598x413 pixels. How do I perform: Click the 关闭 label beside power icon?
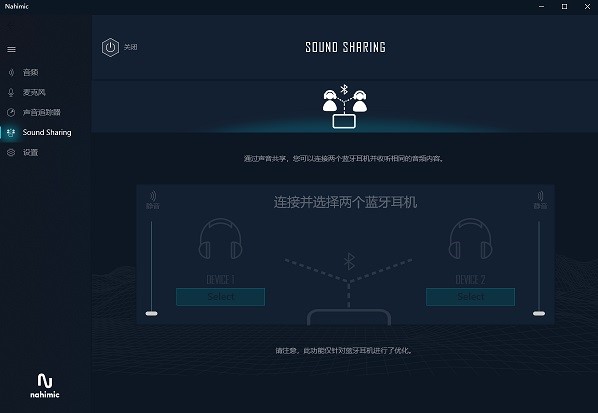click(x=130, y=47)
